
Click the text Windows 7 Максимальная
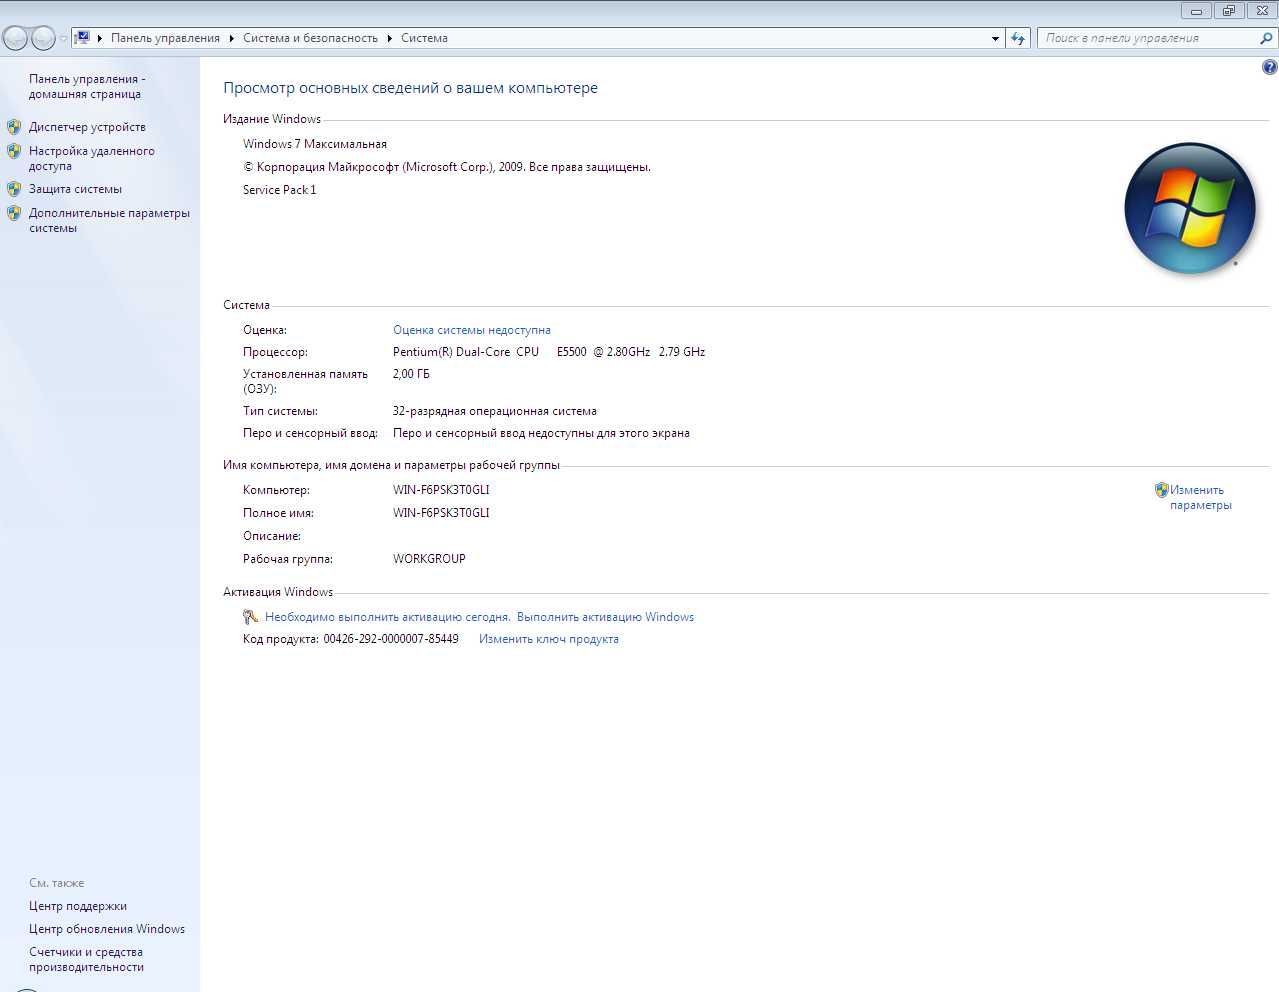point(315,144)
